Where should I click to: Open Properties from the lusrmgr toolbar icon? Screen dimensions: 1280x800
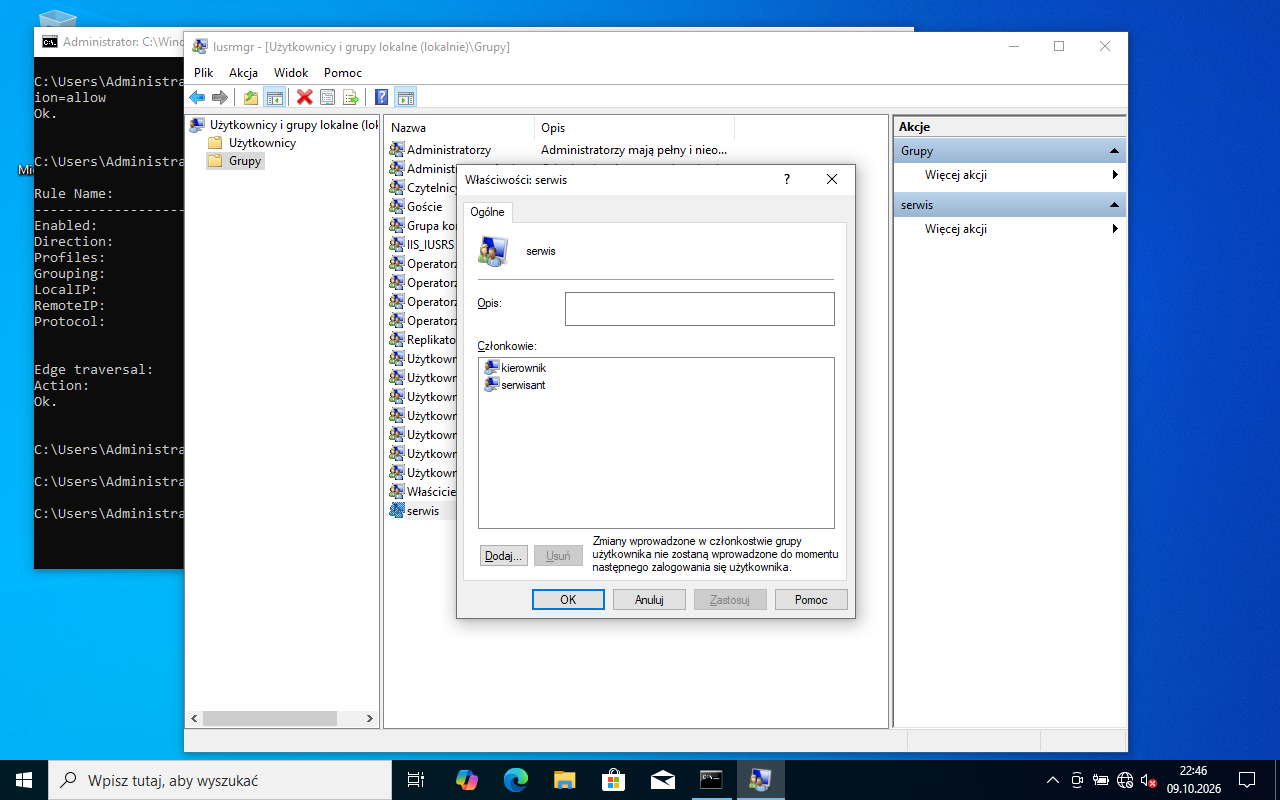(327, 97)
